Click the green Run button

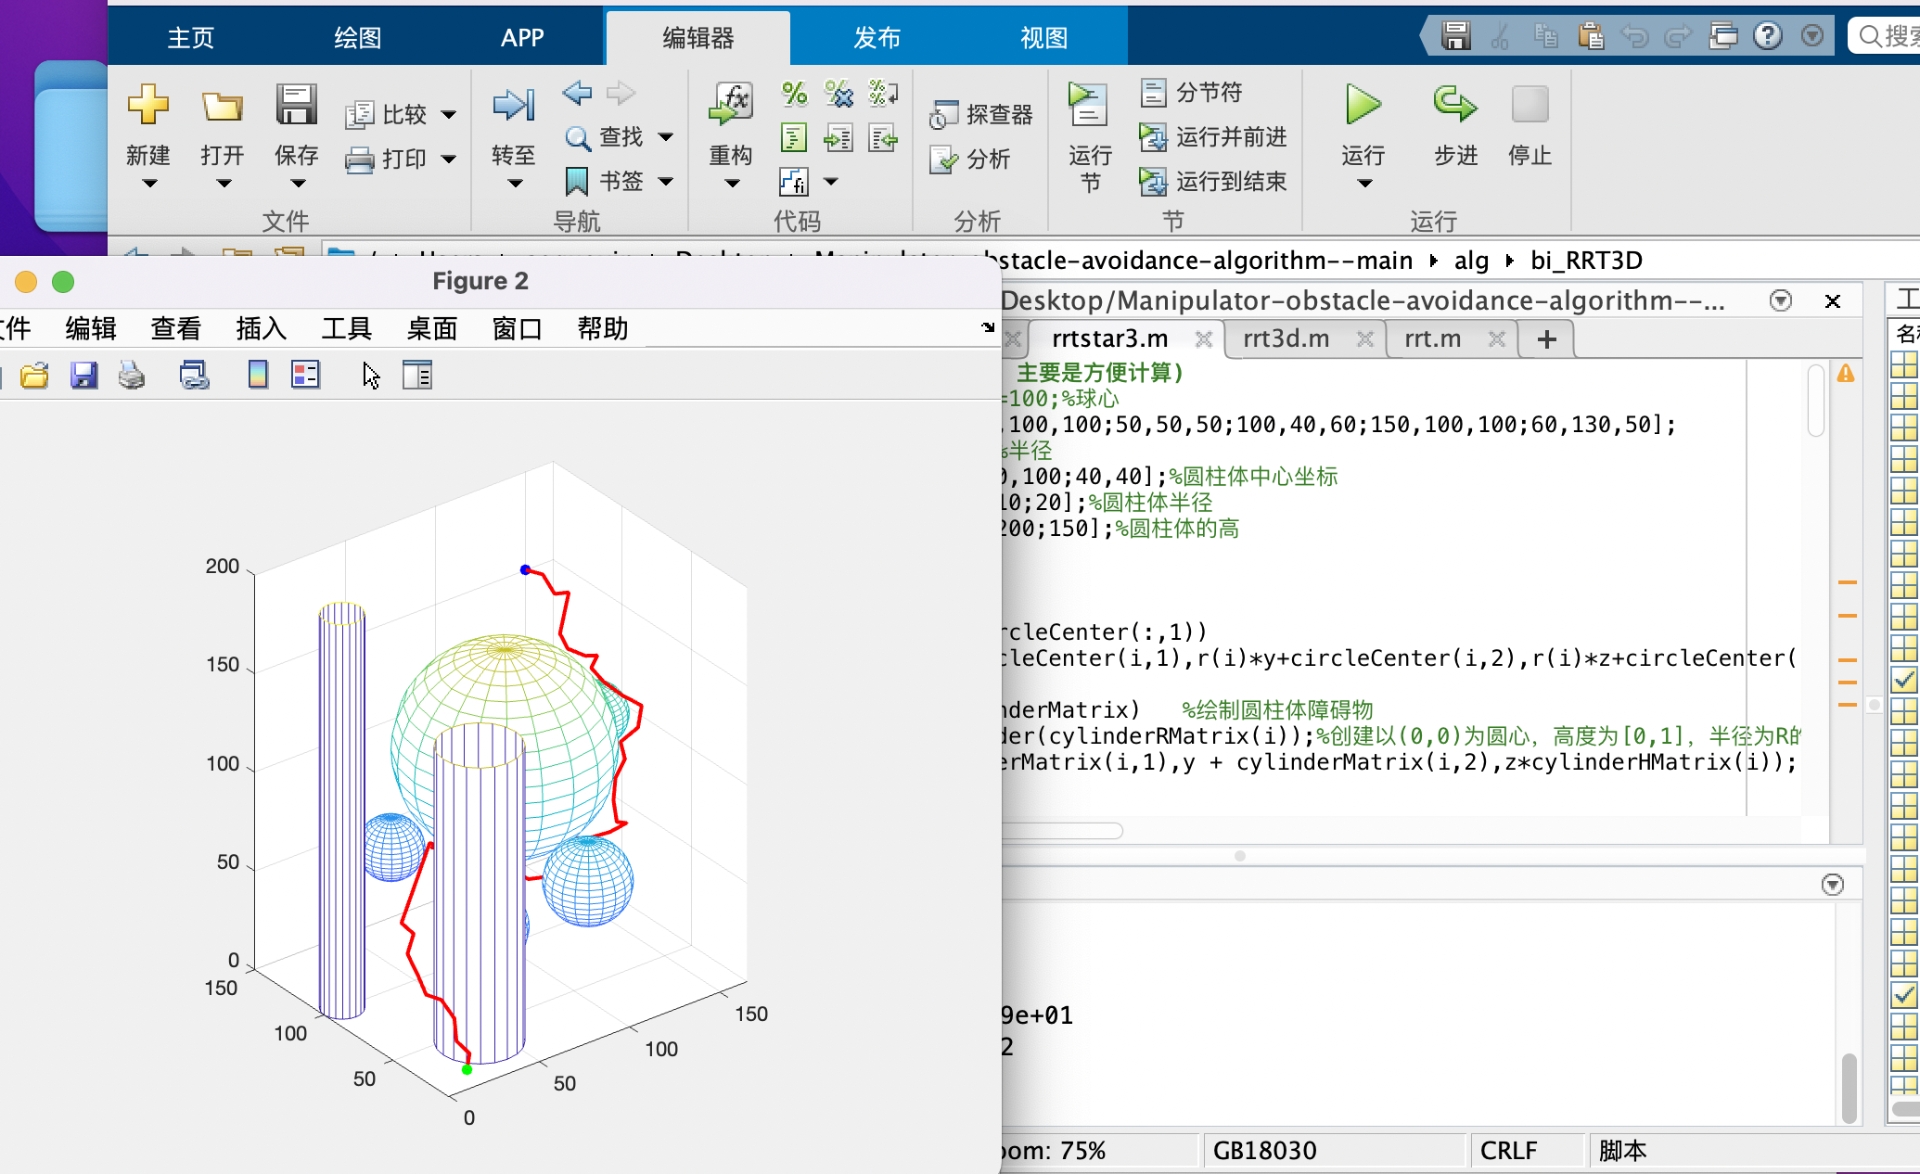click(1363, 105)
